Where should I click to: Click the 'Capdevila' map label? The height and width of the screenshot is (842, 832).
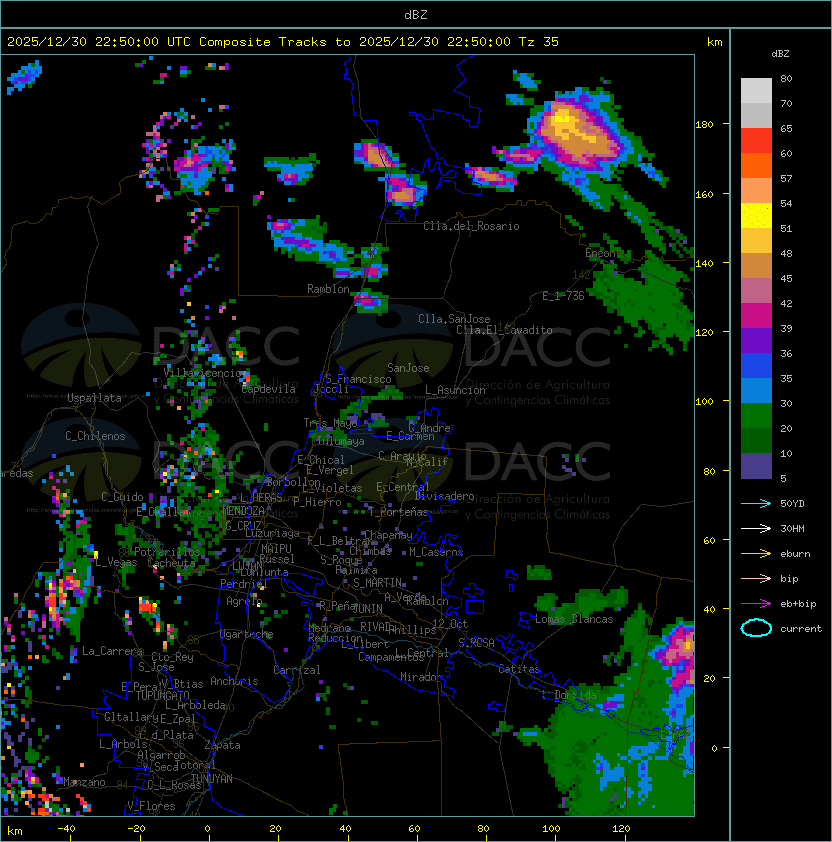[269, 389]
